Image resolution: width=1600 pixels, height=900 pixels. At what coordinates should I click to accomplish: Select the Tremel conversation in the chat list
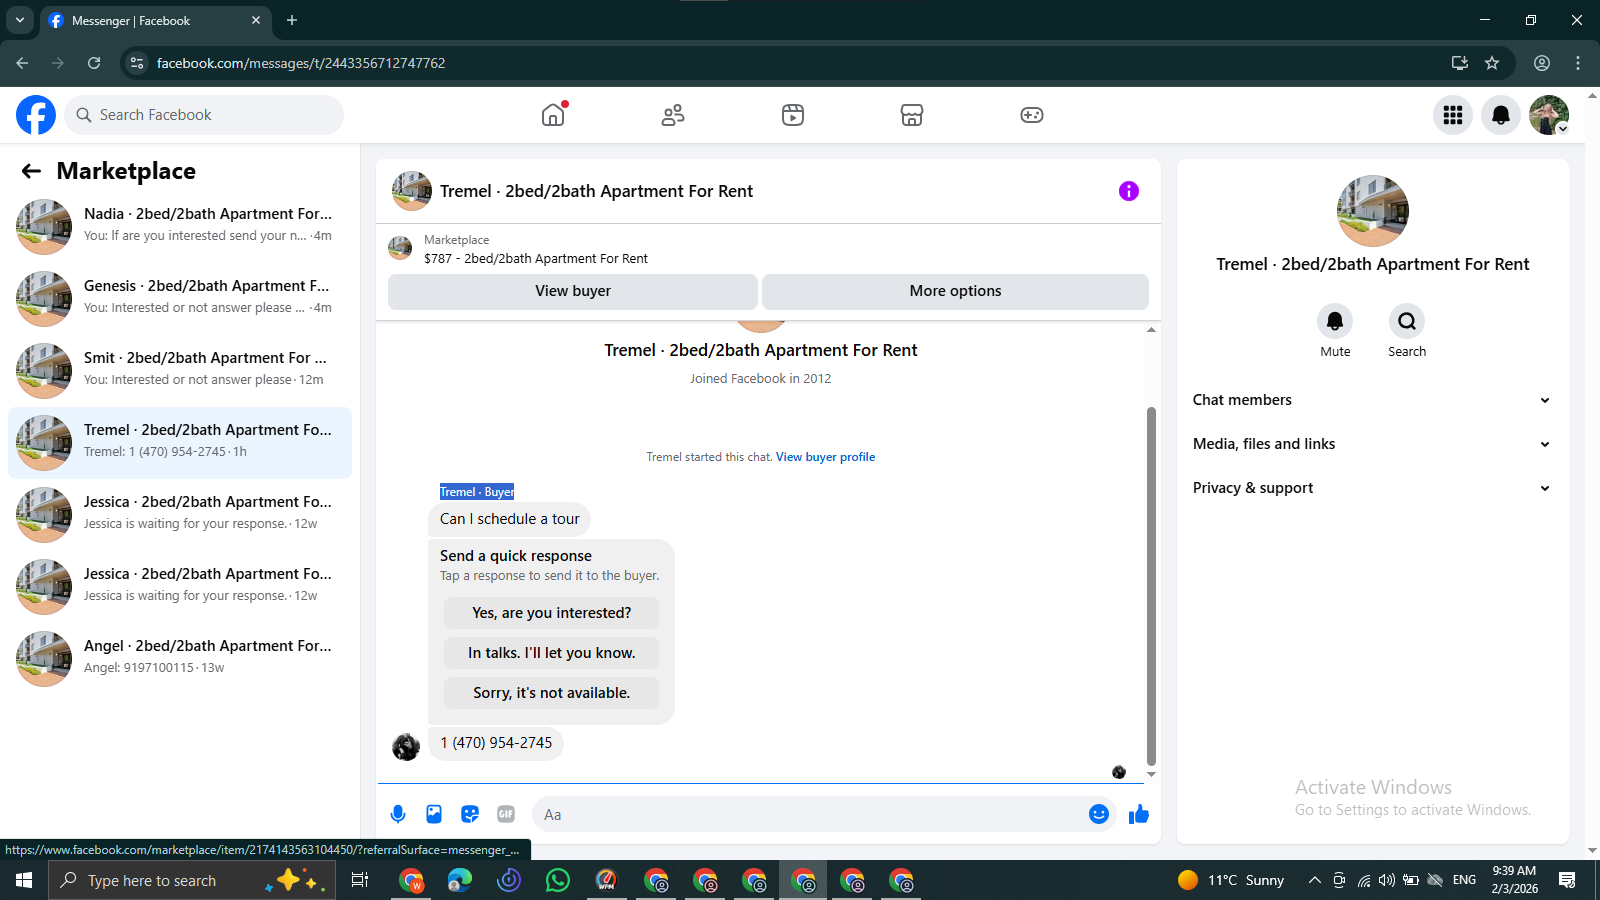click(180, 442)
